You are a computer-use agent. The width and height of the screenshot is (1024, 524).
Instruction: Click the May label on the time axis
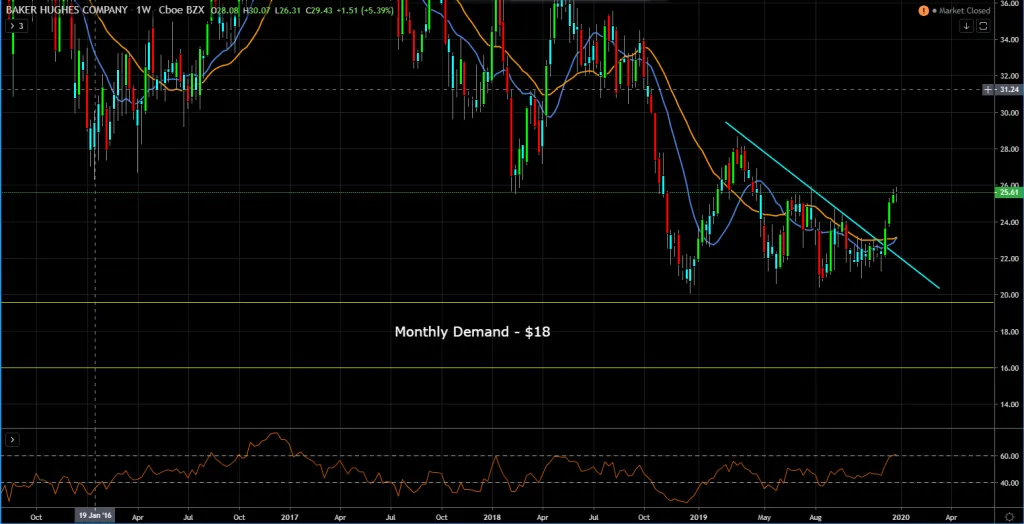tap(765, 516)
